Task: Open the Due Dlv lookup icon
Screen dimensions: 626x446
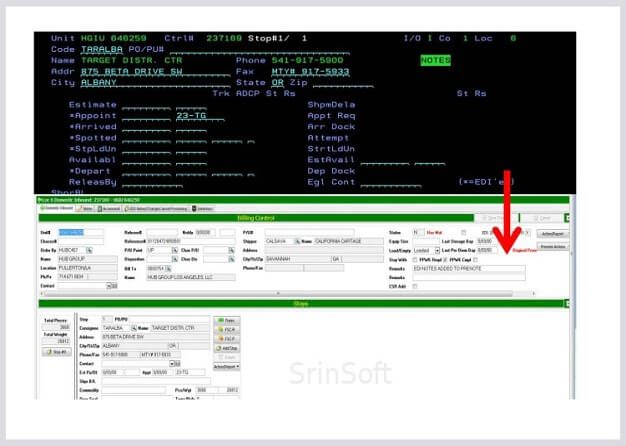Action: pyautogui.click(x=231, y=259)
